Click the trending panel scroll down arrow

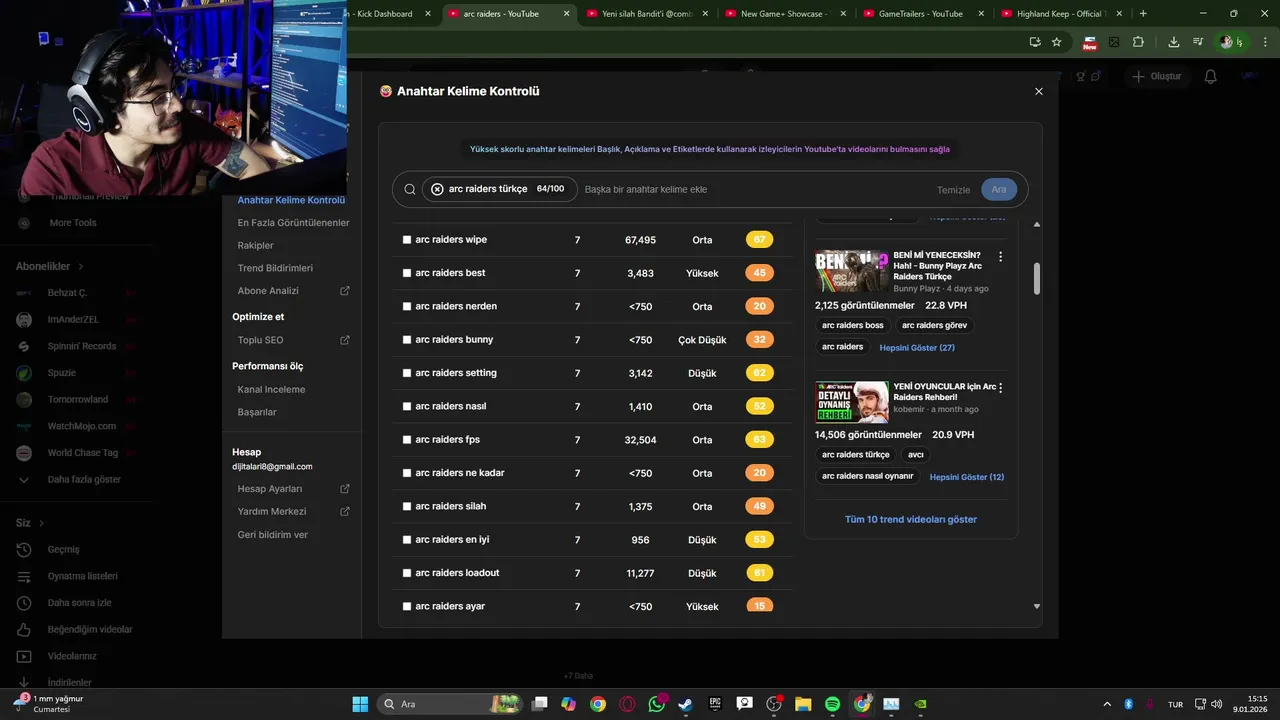click(1036, 606)
